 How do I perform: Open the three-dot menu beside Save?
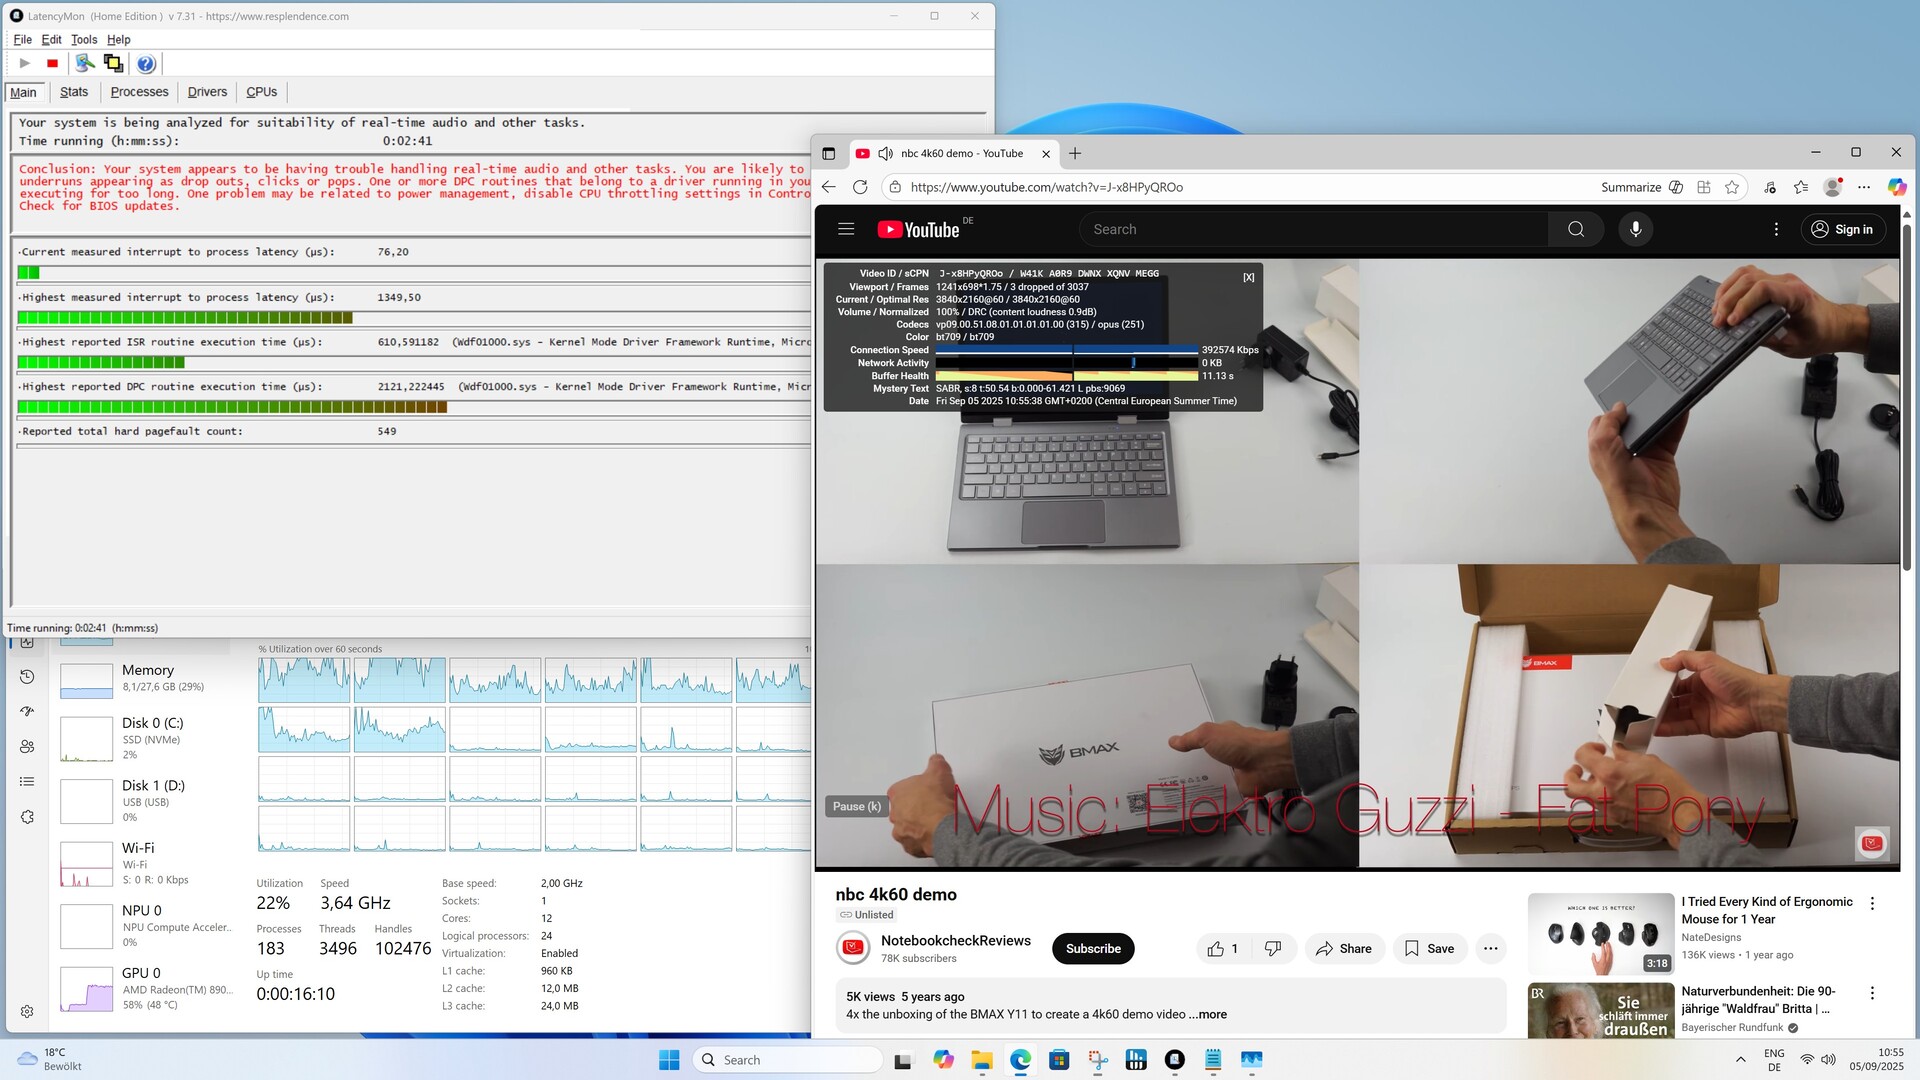[x=1490, y=949]
